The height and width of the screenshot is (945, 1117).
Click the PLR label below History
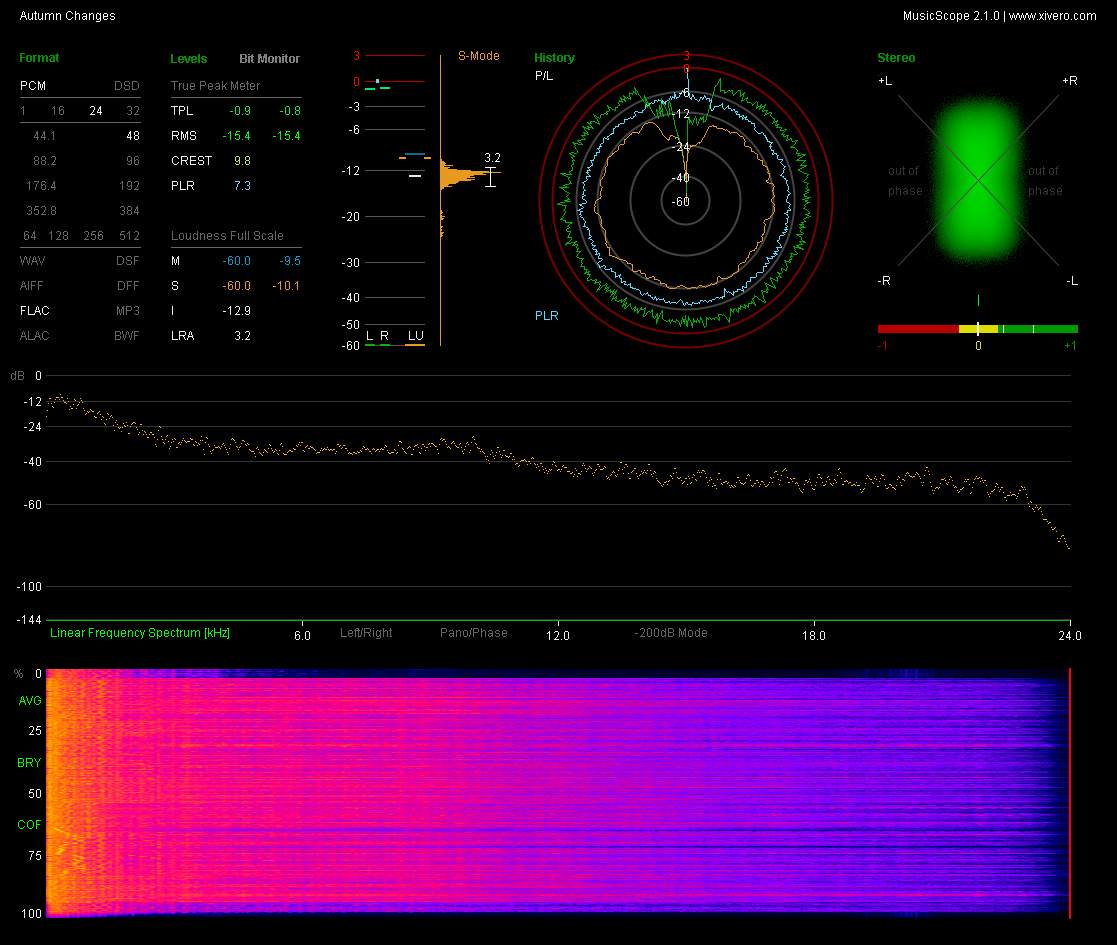point(546,316)
